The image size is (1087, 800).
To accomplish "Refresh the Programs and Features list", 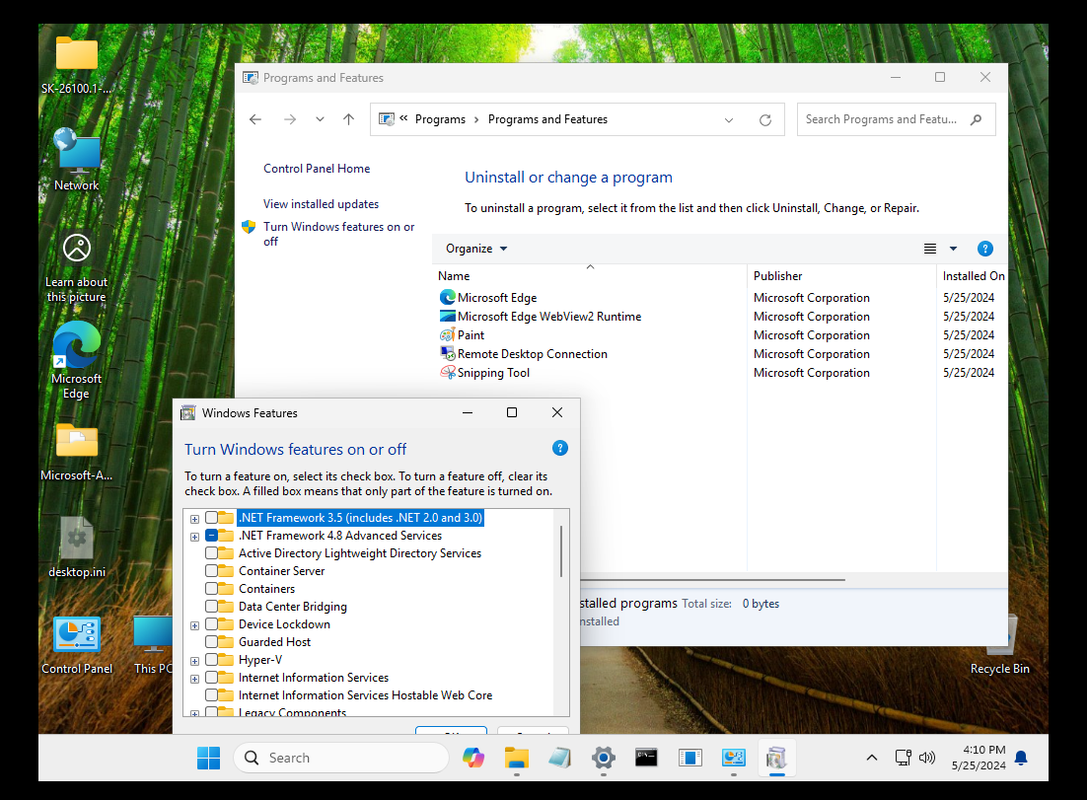I will pos(765,120).
